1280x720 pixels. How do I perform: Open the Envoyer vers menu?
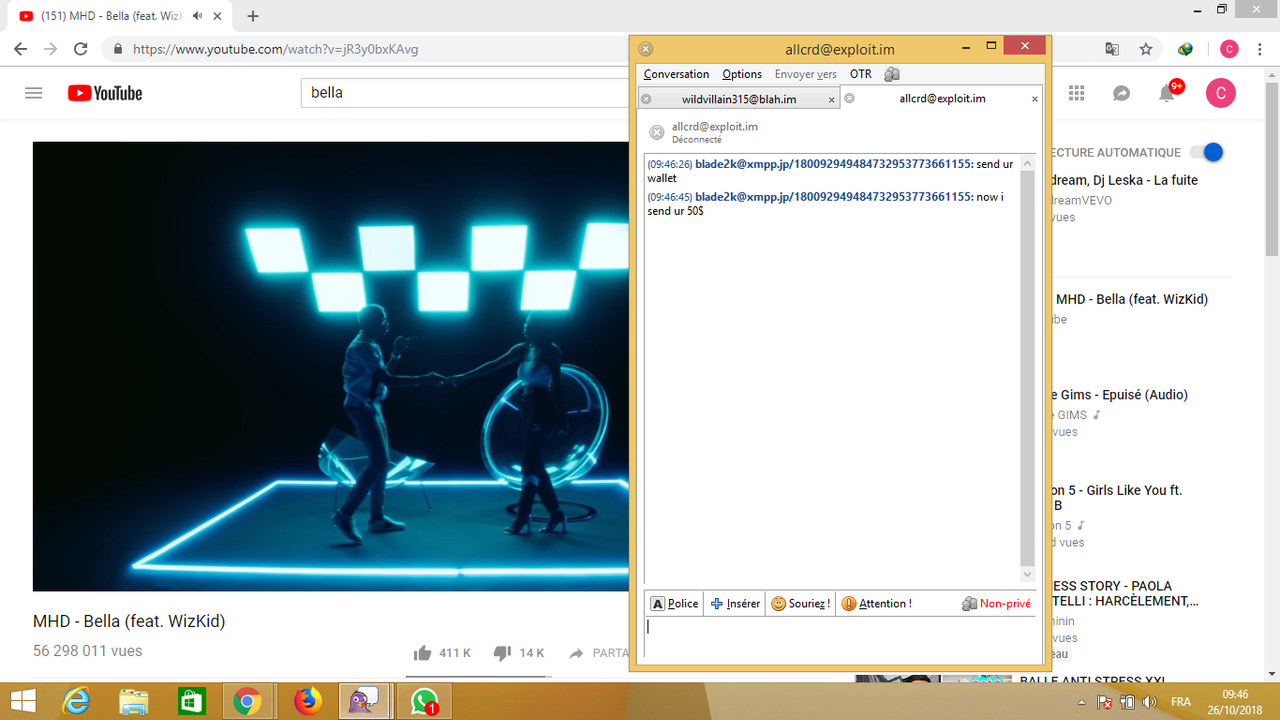click(806, 74)
